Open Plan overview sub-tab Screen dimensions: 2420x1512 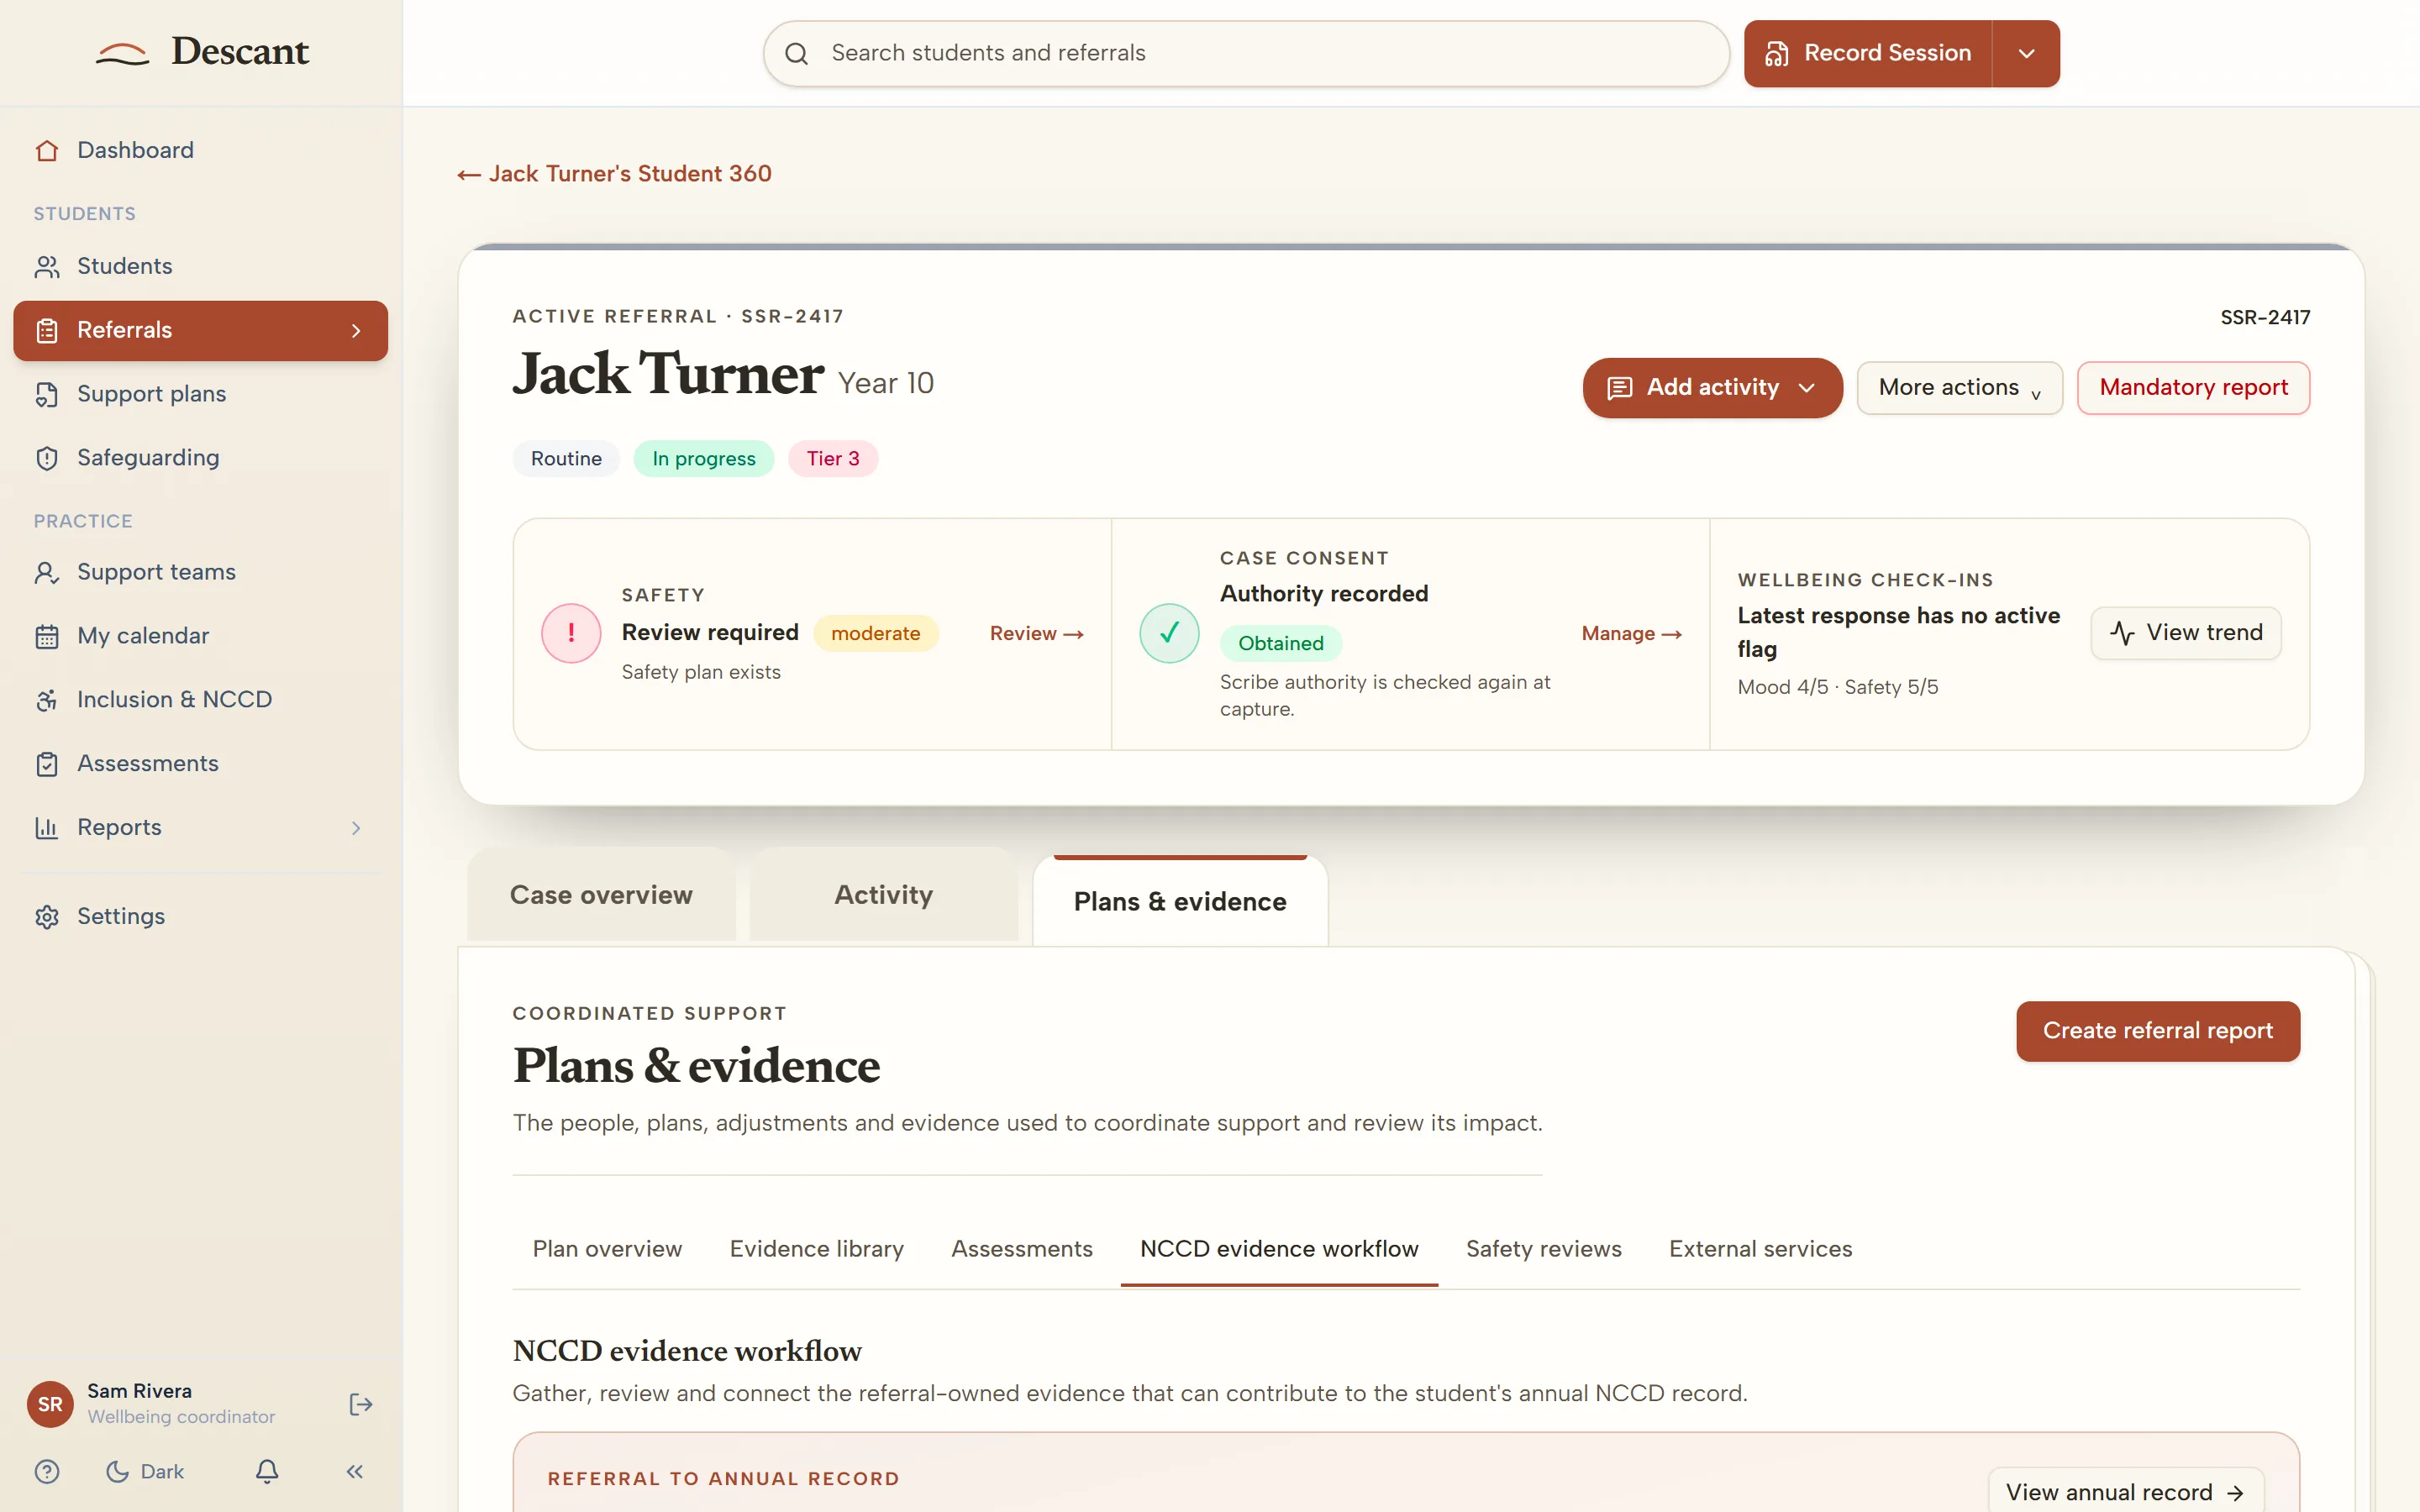607,1249
